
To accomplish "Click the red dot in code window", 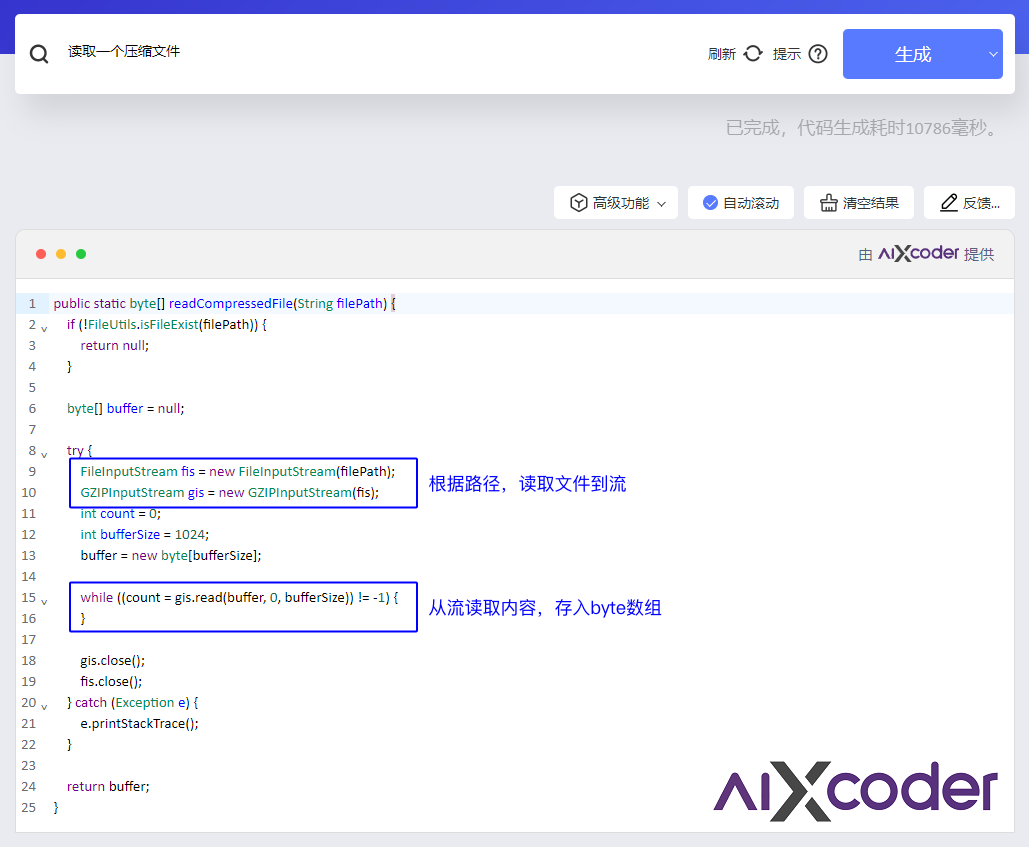I will (x=41, y=254).
